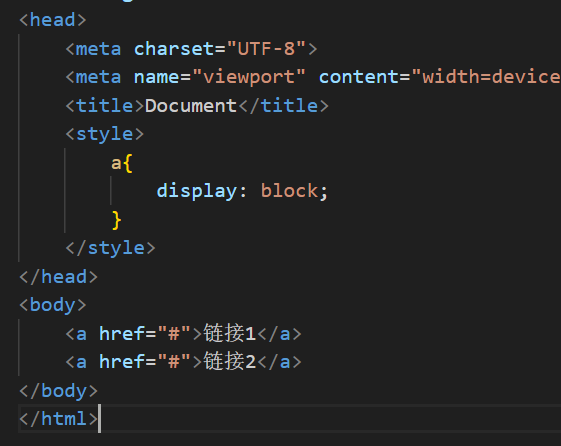Click the opening head tag
Viewport: 561px width, 446px height.
[x=53, y=20]
